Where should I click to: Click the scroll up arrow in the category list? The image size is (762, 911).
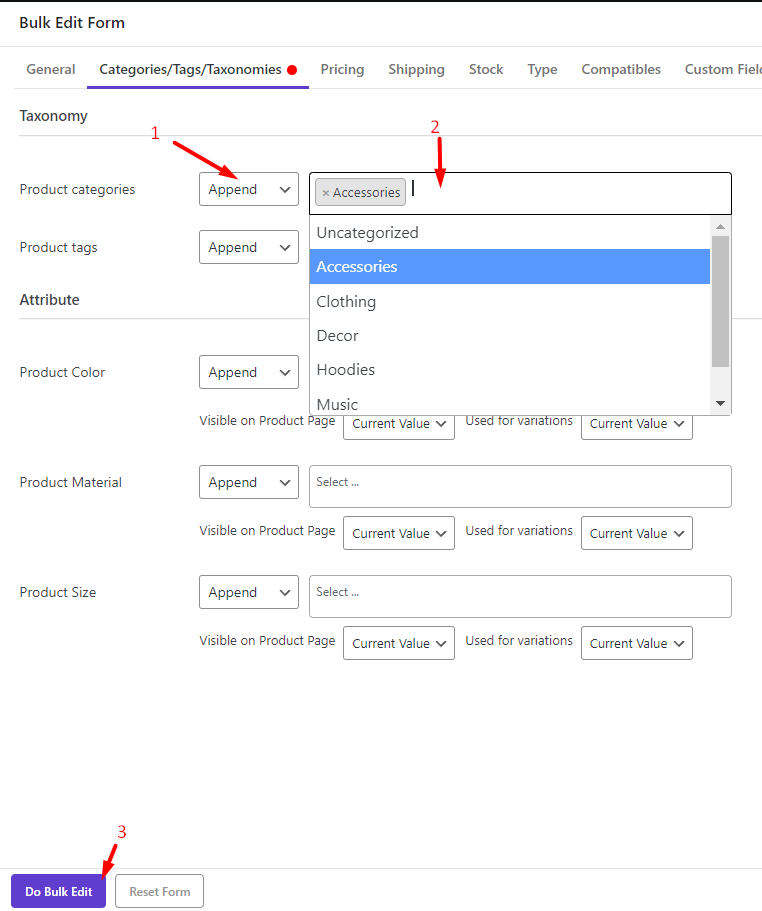pyautogui.click(x=720, y=227)
